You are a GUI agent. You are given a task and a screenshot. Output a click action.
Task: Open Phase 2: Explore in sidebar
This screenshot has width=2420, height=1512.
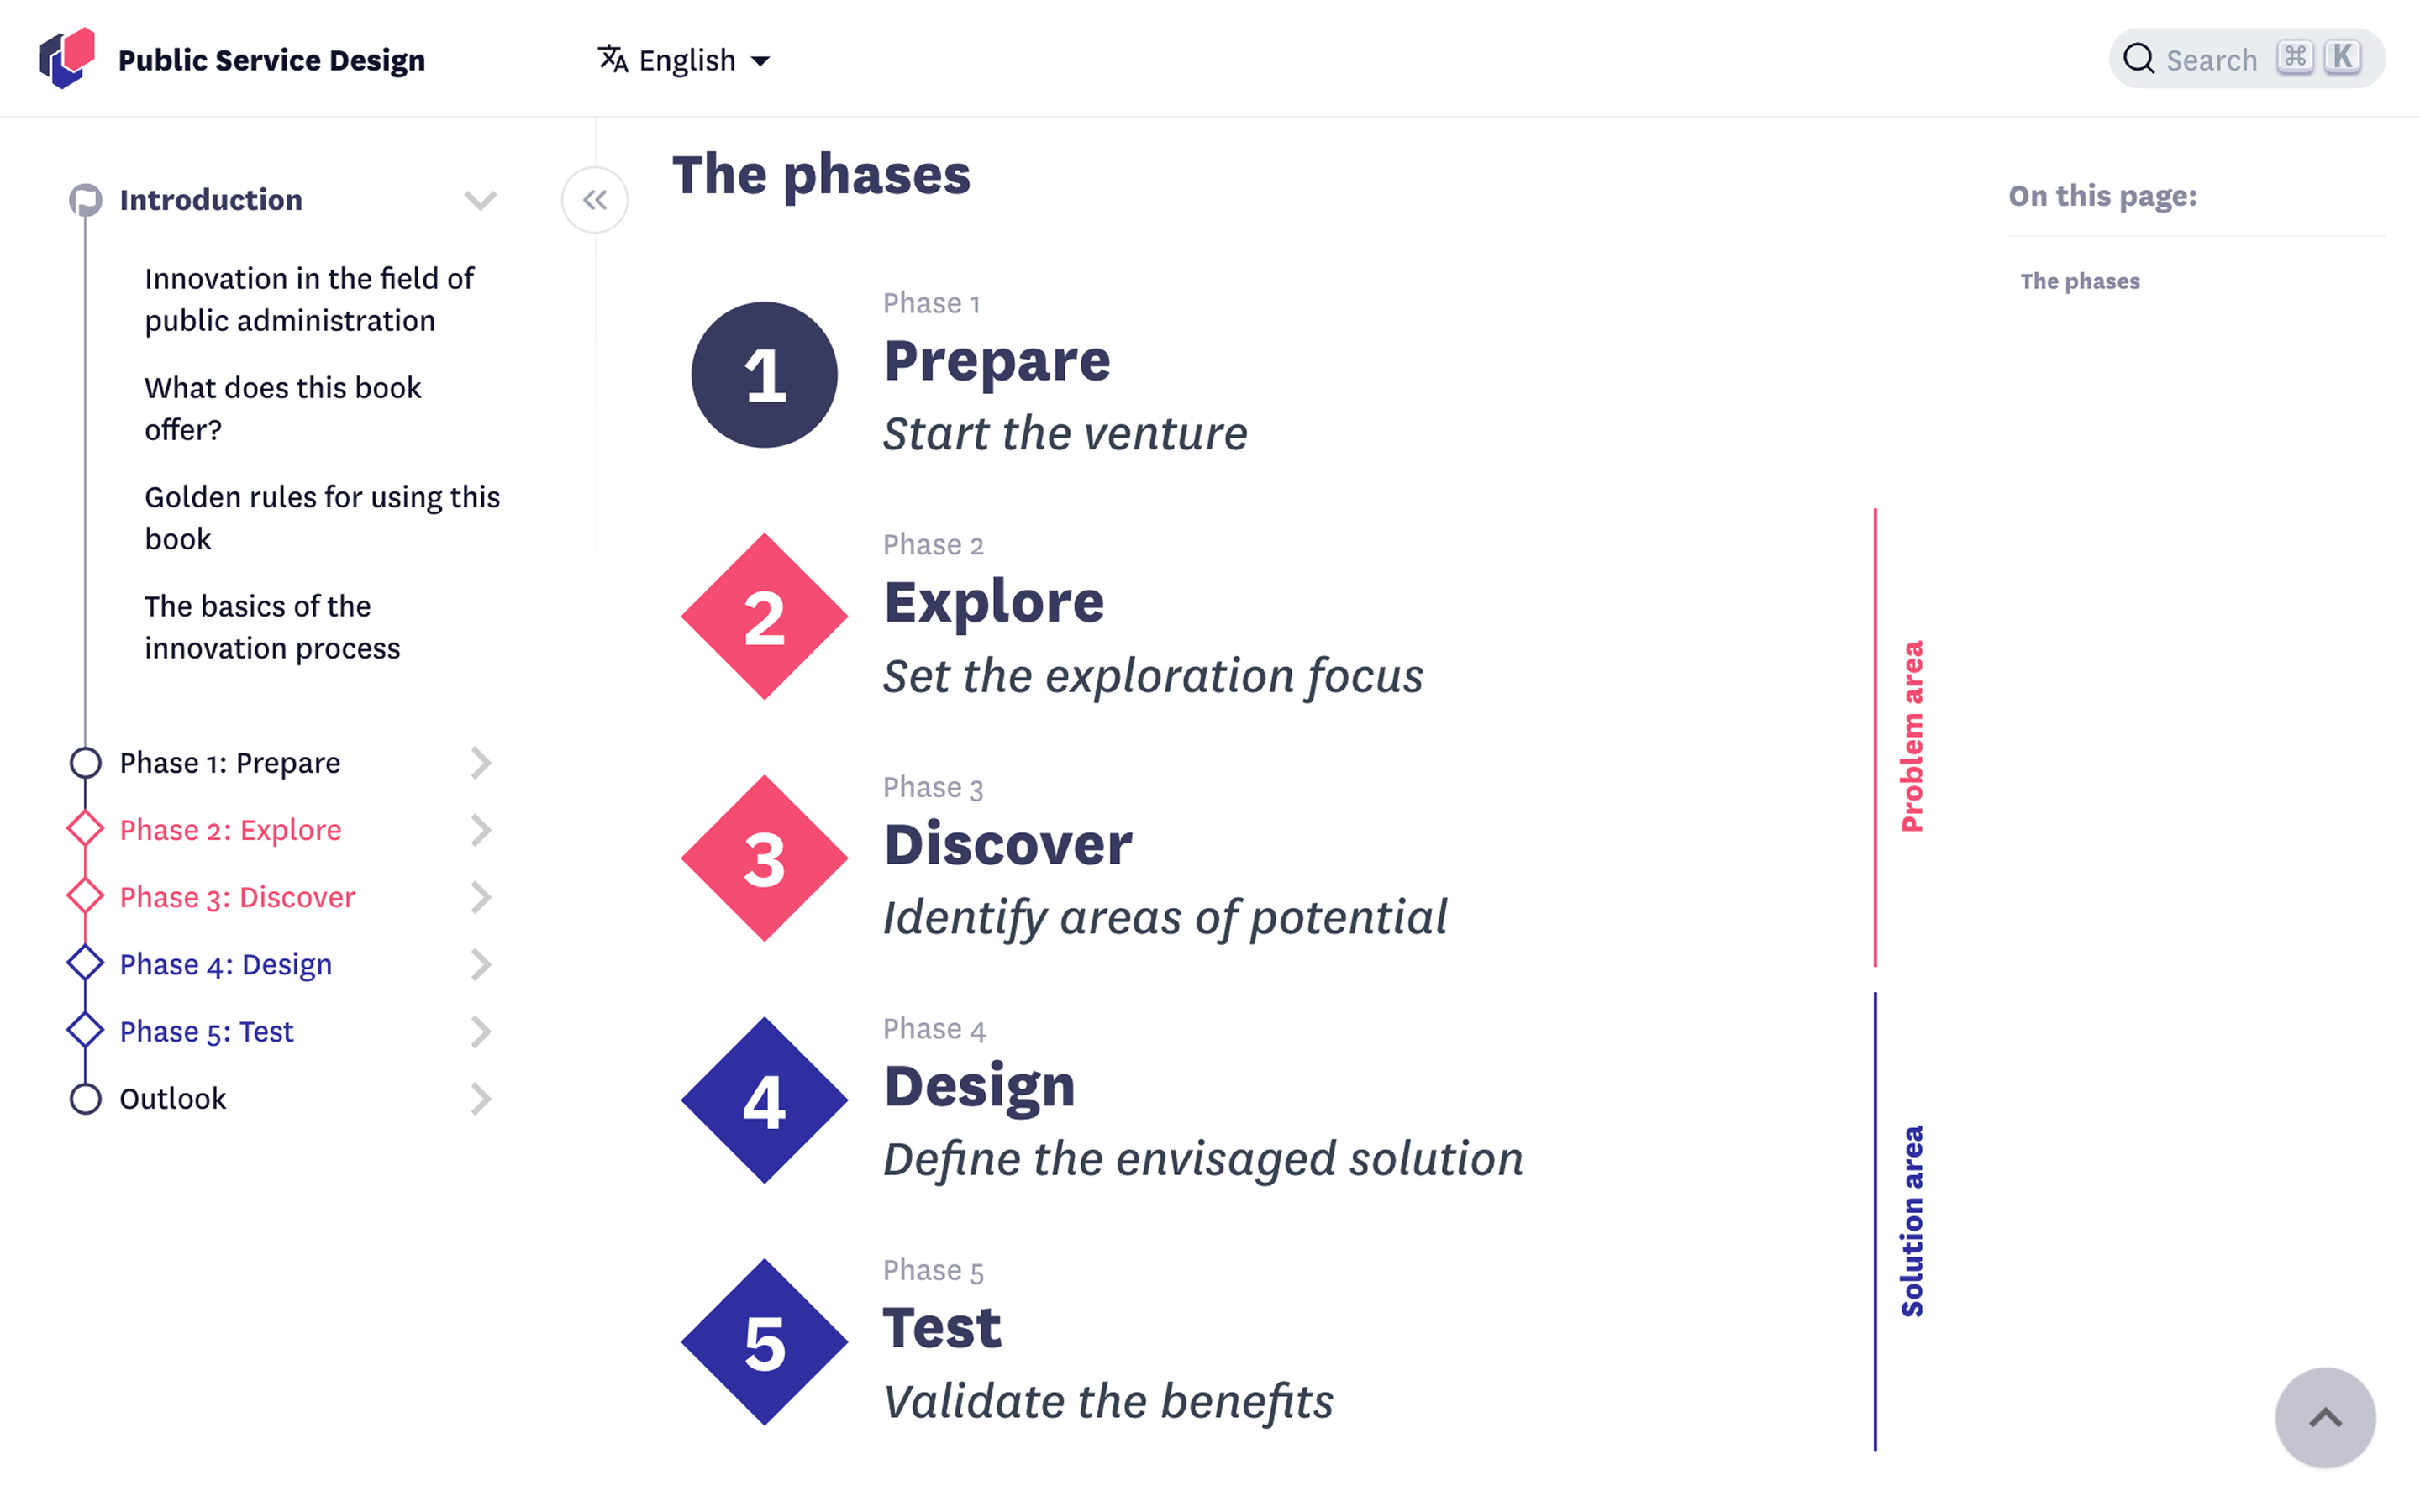230,830
